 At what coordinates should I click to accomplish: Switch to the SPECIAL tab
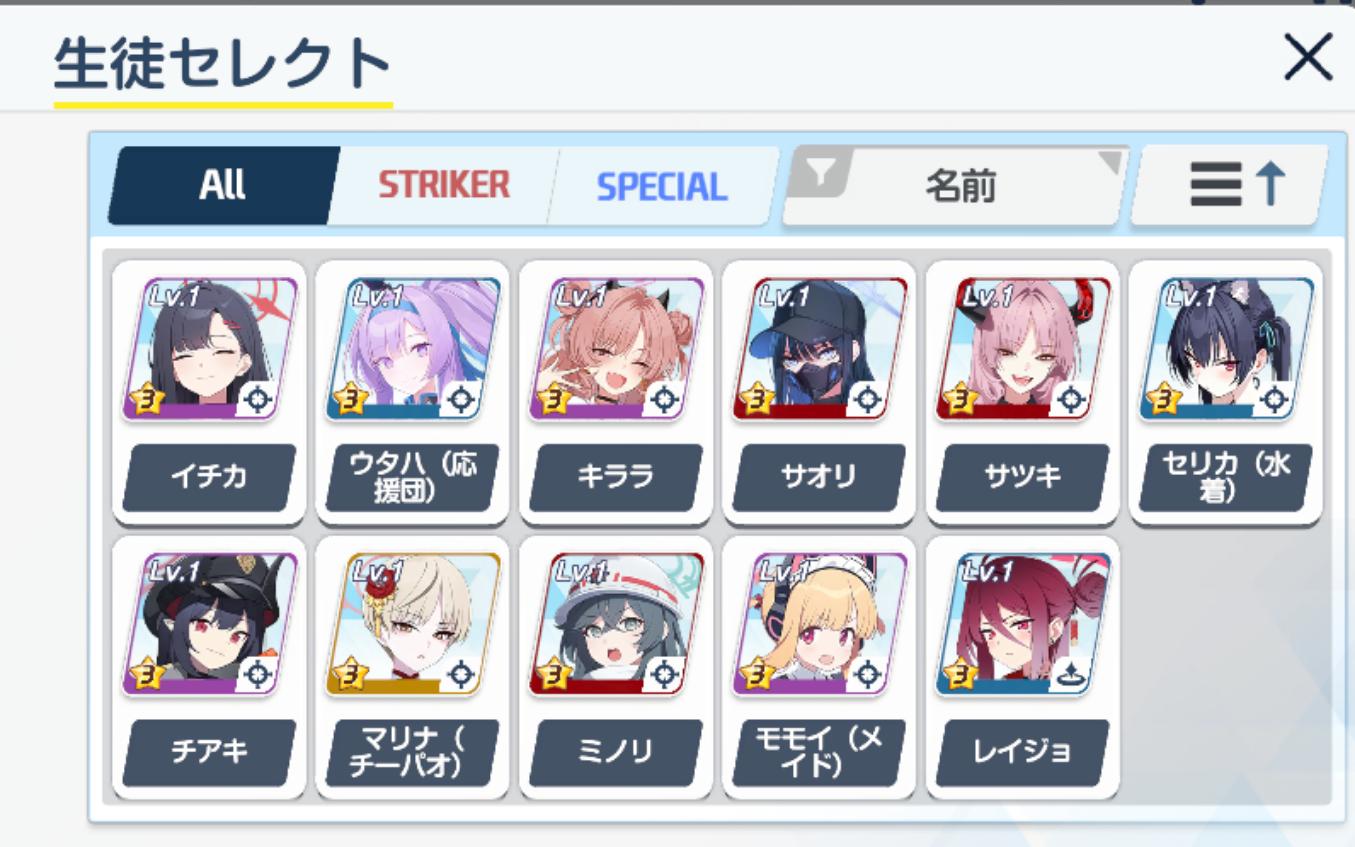pyautogui.click(x=662, y=186)
